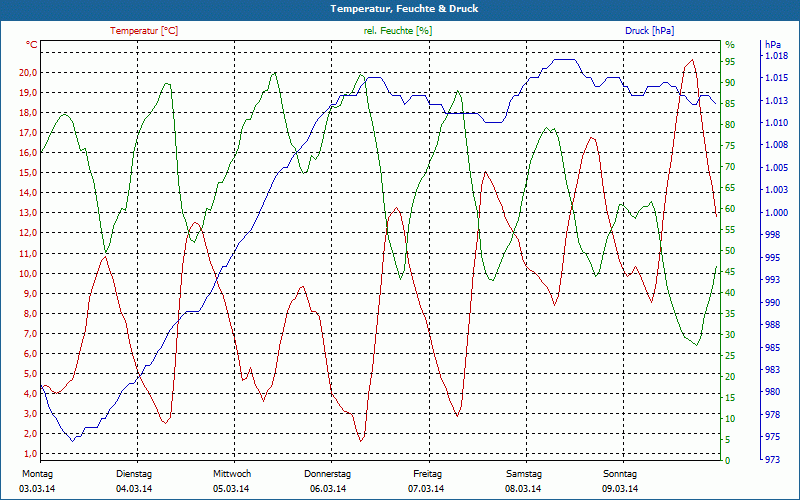Click the "Samstag" day label
The height and width of the screenshot is (500, 800).
click(x=523, y=474)
